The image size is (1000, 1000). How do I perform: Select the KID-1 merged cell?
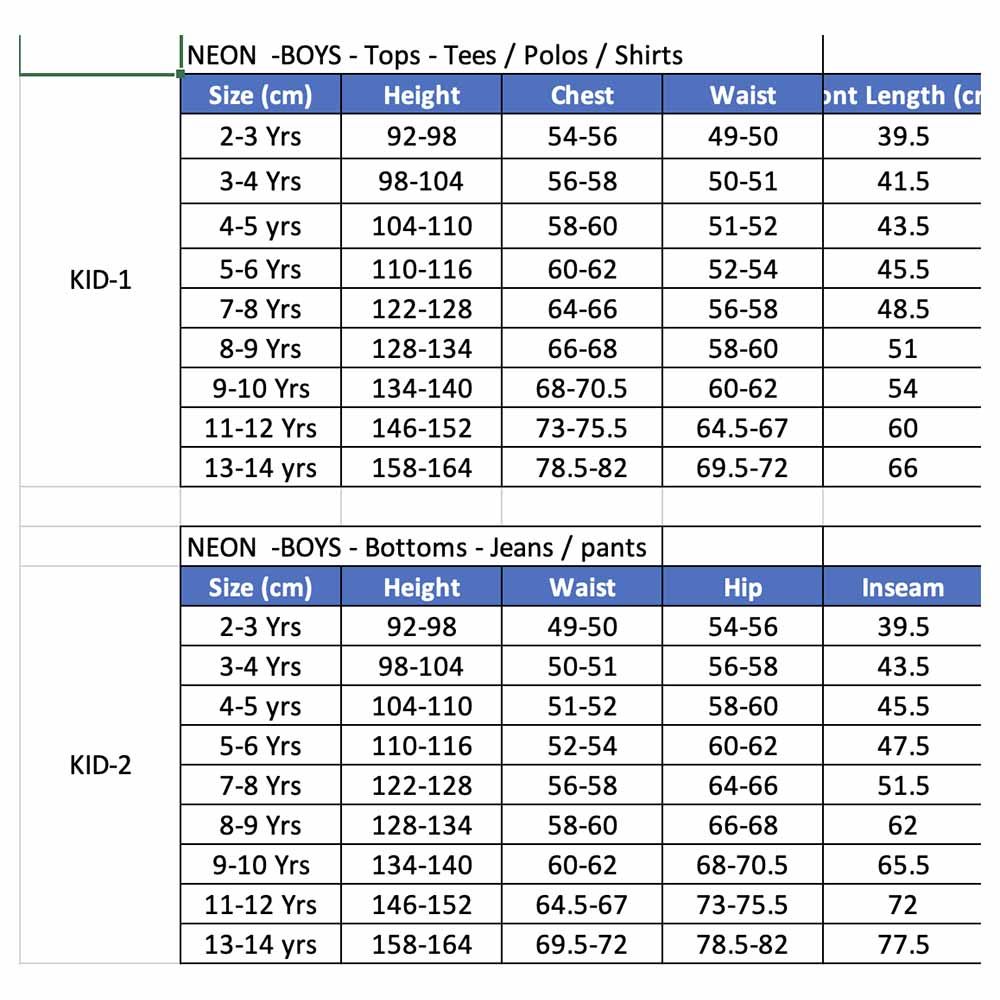click(x=100, y=281)
